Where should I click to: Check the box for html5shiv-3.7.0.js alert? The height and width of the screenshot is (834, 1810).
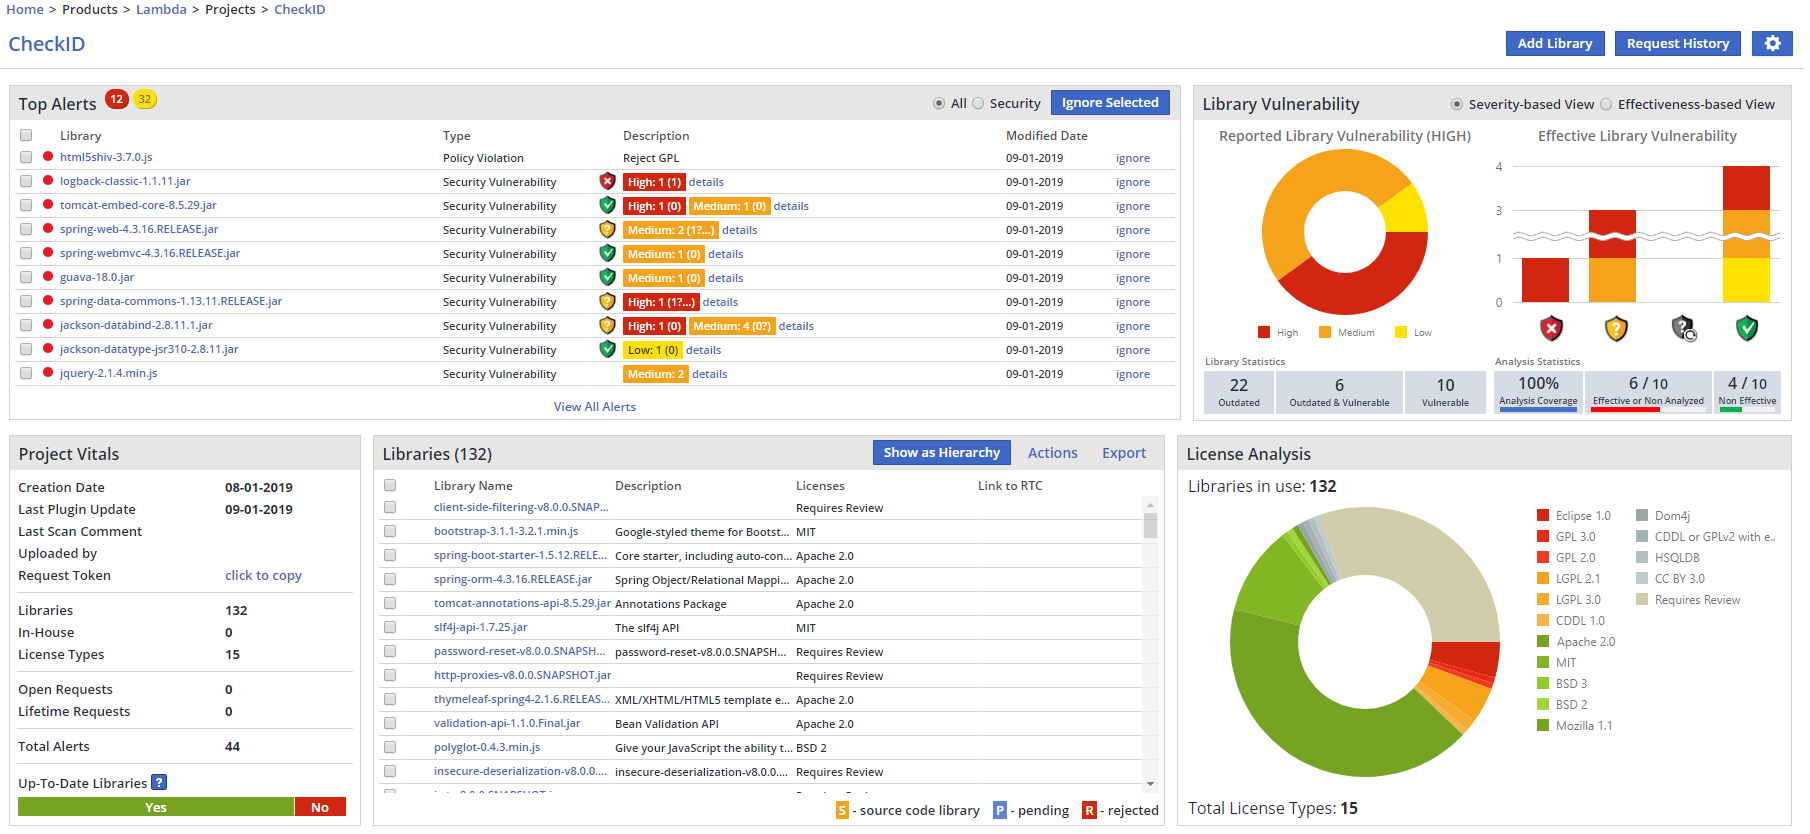click(26, 157)
